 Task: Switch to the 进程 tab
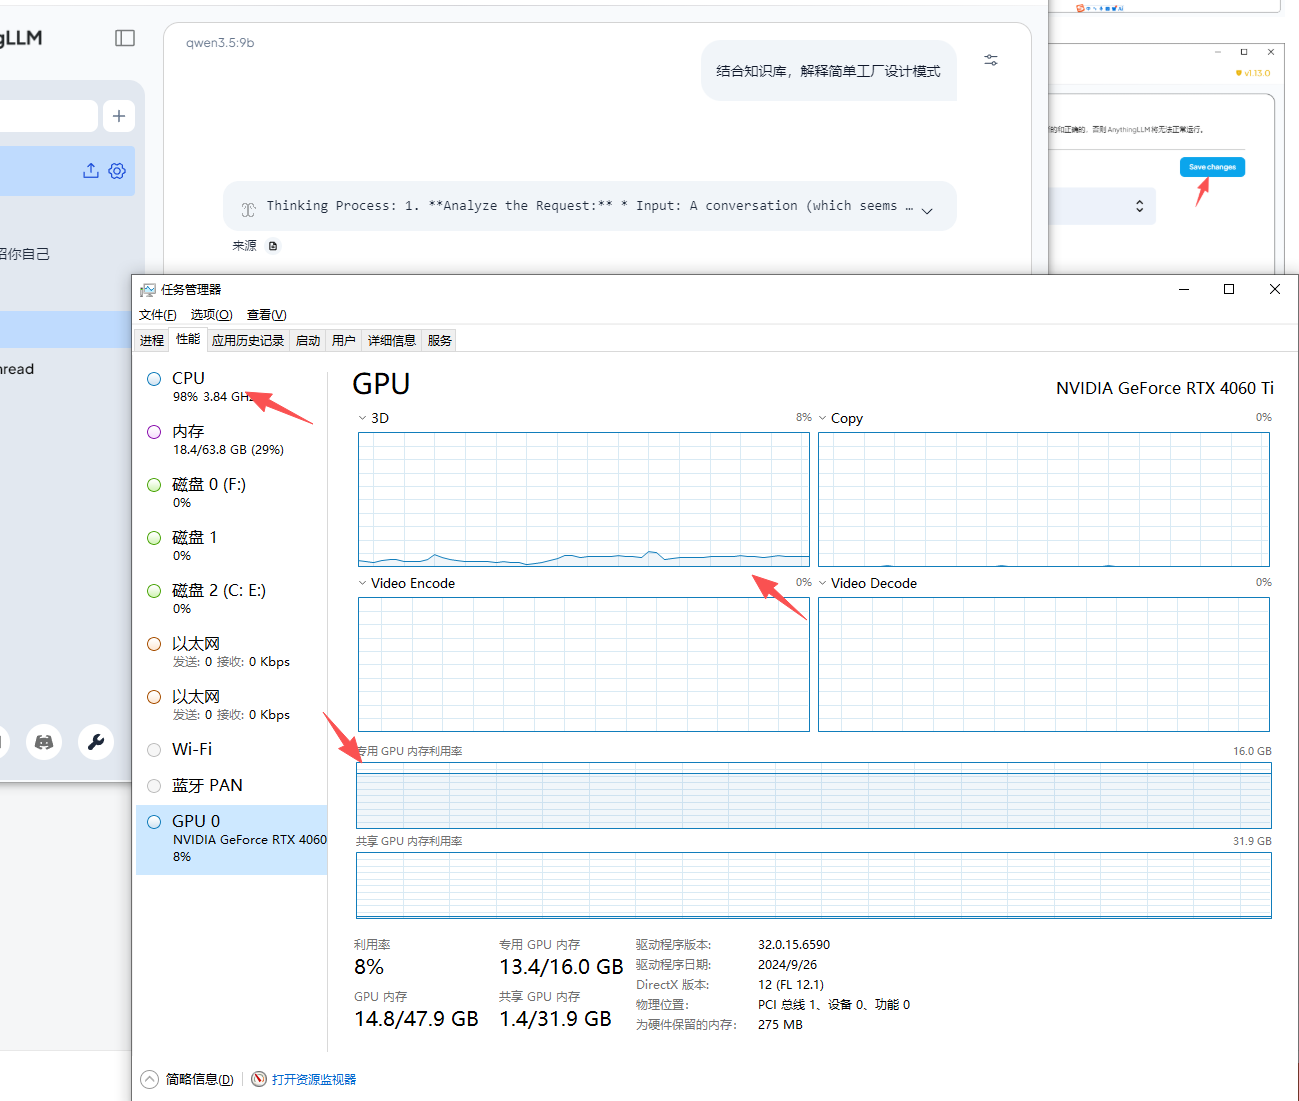[x=152, y=341]
